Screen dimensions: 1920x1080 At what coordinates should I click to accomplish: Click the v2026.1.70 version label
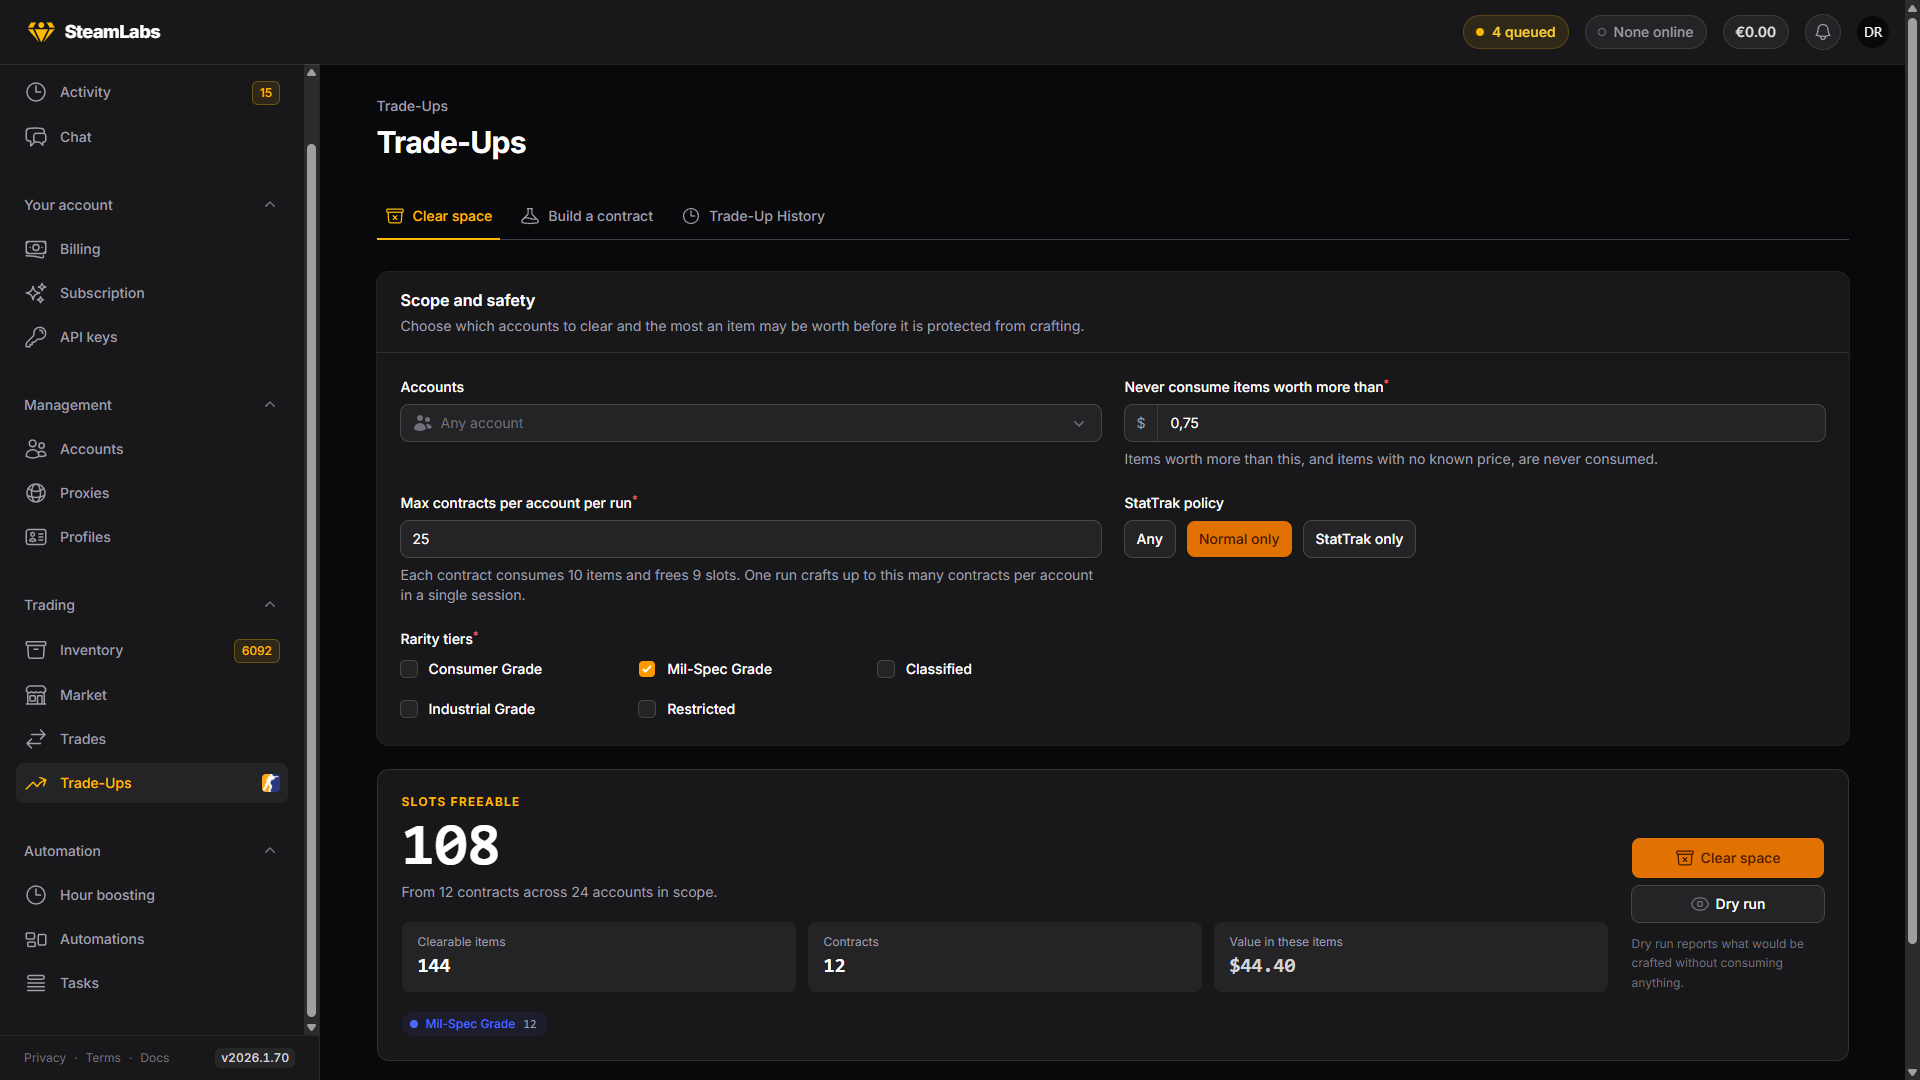255,1058
